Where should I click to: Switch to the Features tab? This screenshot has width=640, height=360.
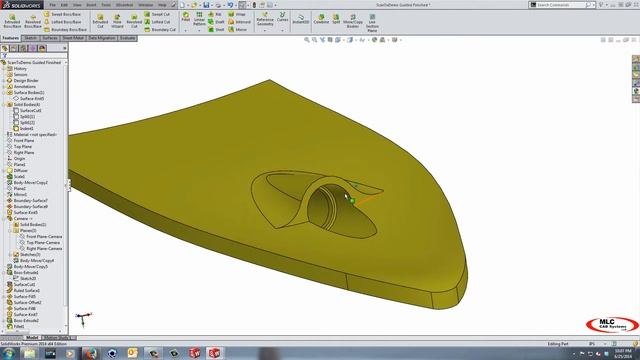[11, 38]
